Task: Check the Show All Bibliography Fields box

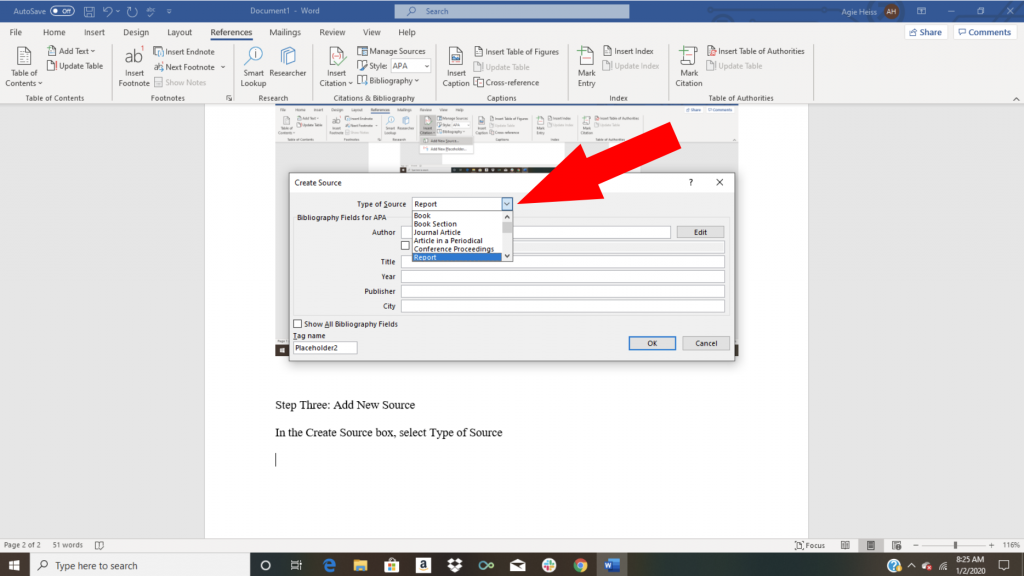Action: pyautogui.click(x=297, y=324)
